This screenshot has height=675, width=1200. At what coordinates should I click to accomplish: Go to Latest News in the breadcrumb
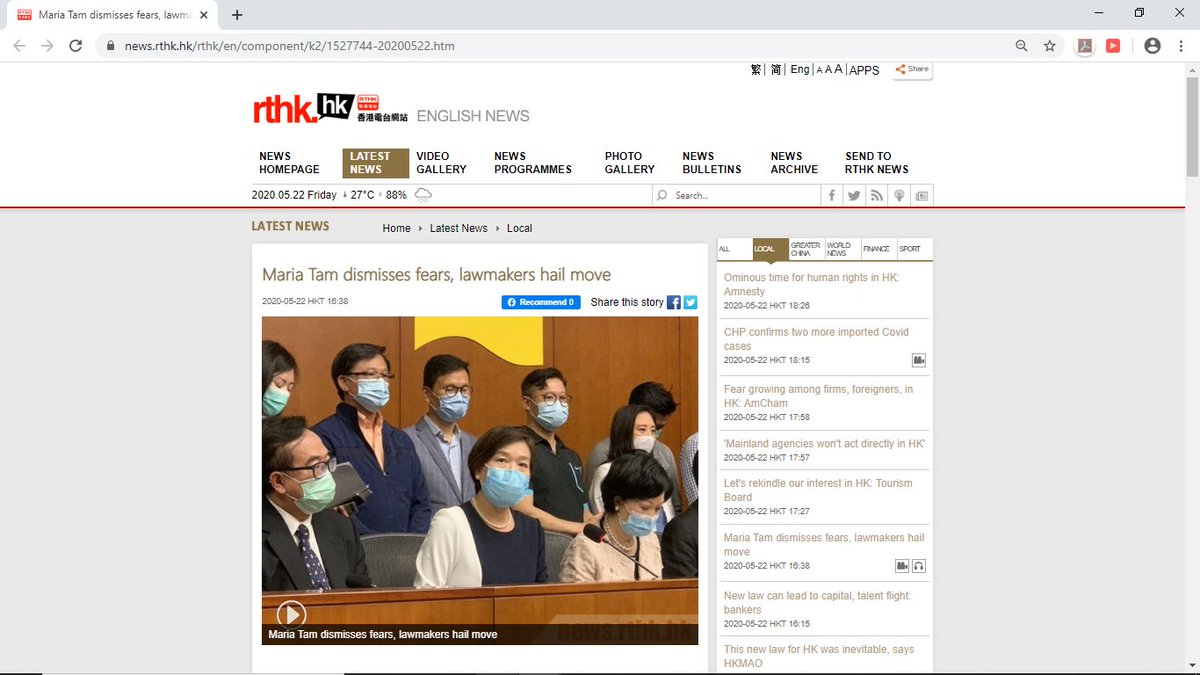(459, 228)
